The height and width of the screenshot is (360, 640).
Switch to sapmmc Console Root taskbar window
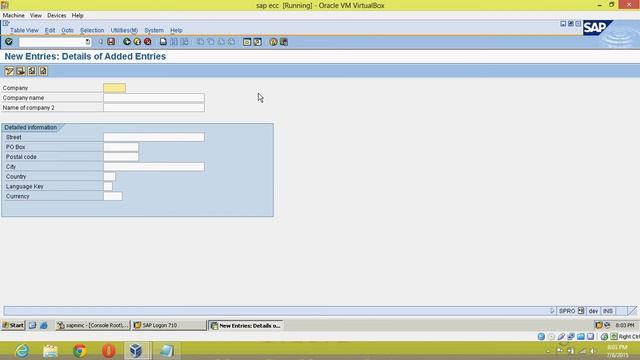93,325
